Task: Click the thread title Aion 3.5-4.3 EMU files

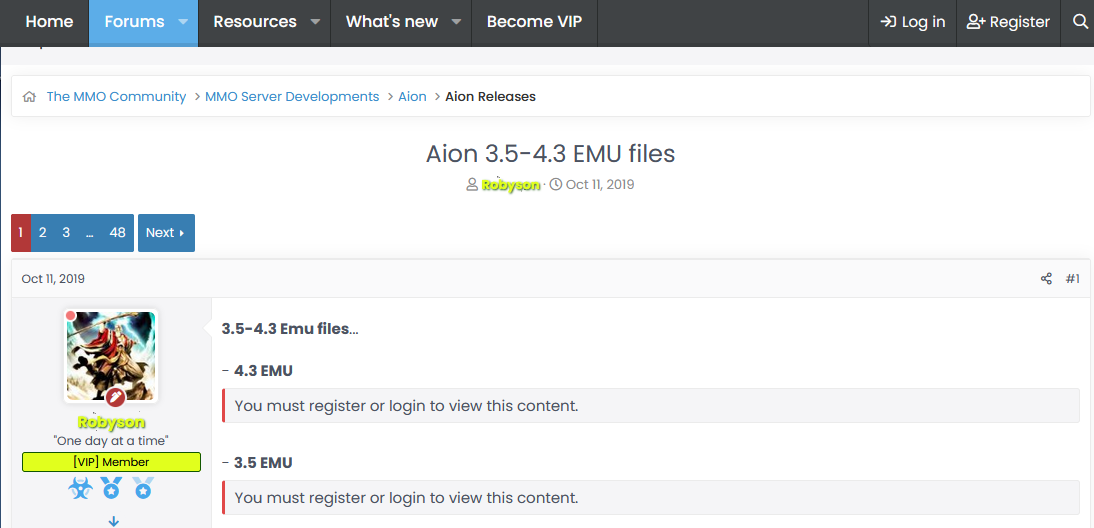Action: [550, 153]
